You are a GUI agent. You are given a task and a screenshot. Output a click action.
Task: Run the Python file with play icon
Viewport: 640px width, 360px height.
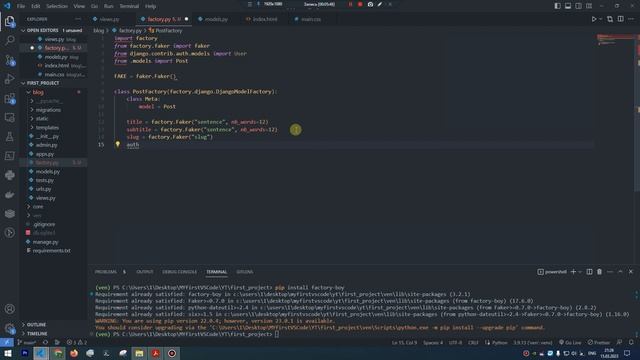(x=594, y=19)
